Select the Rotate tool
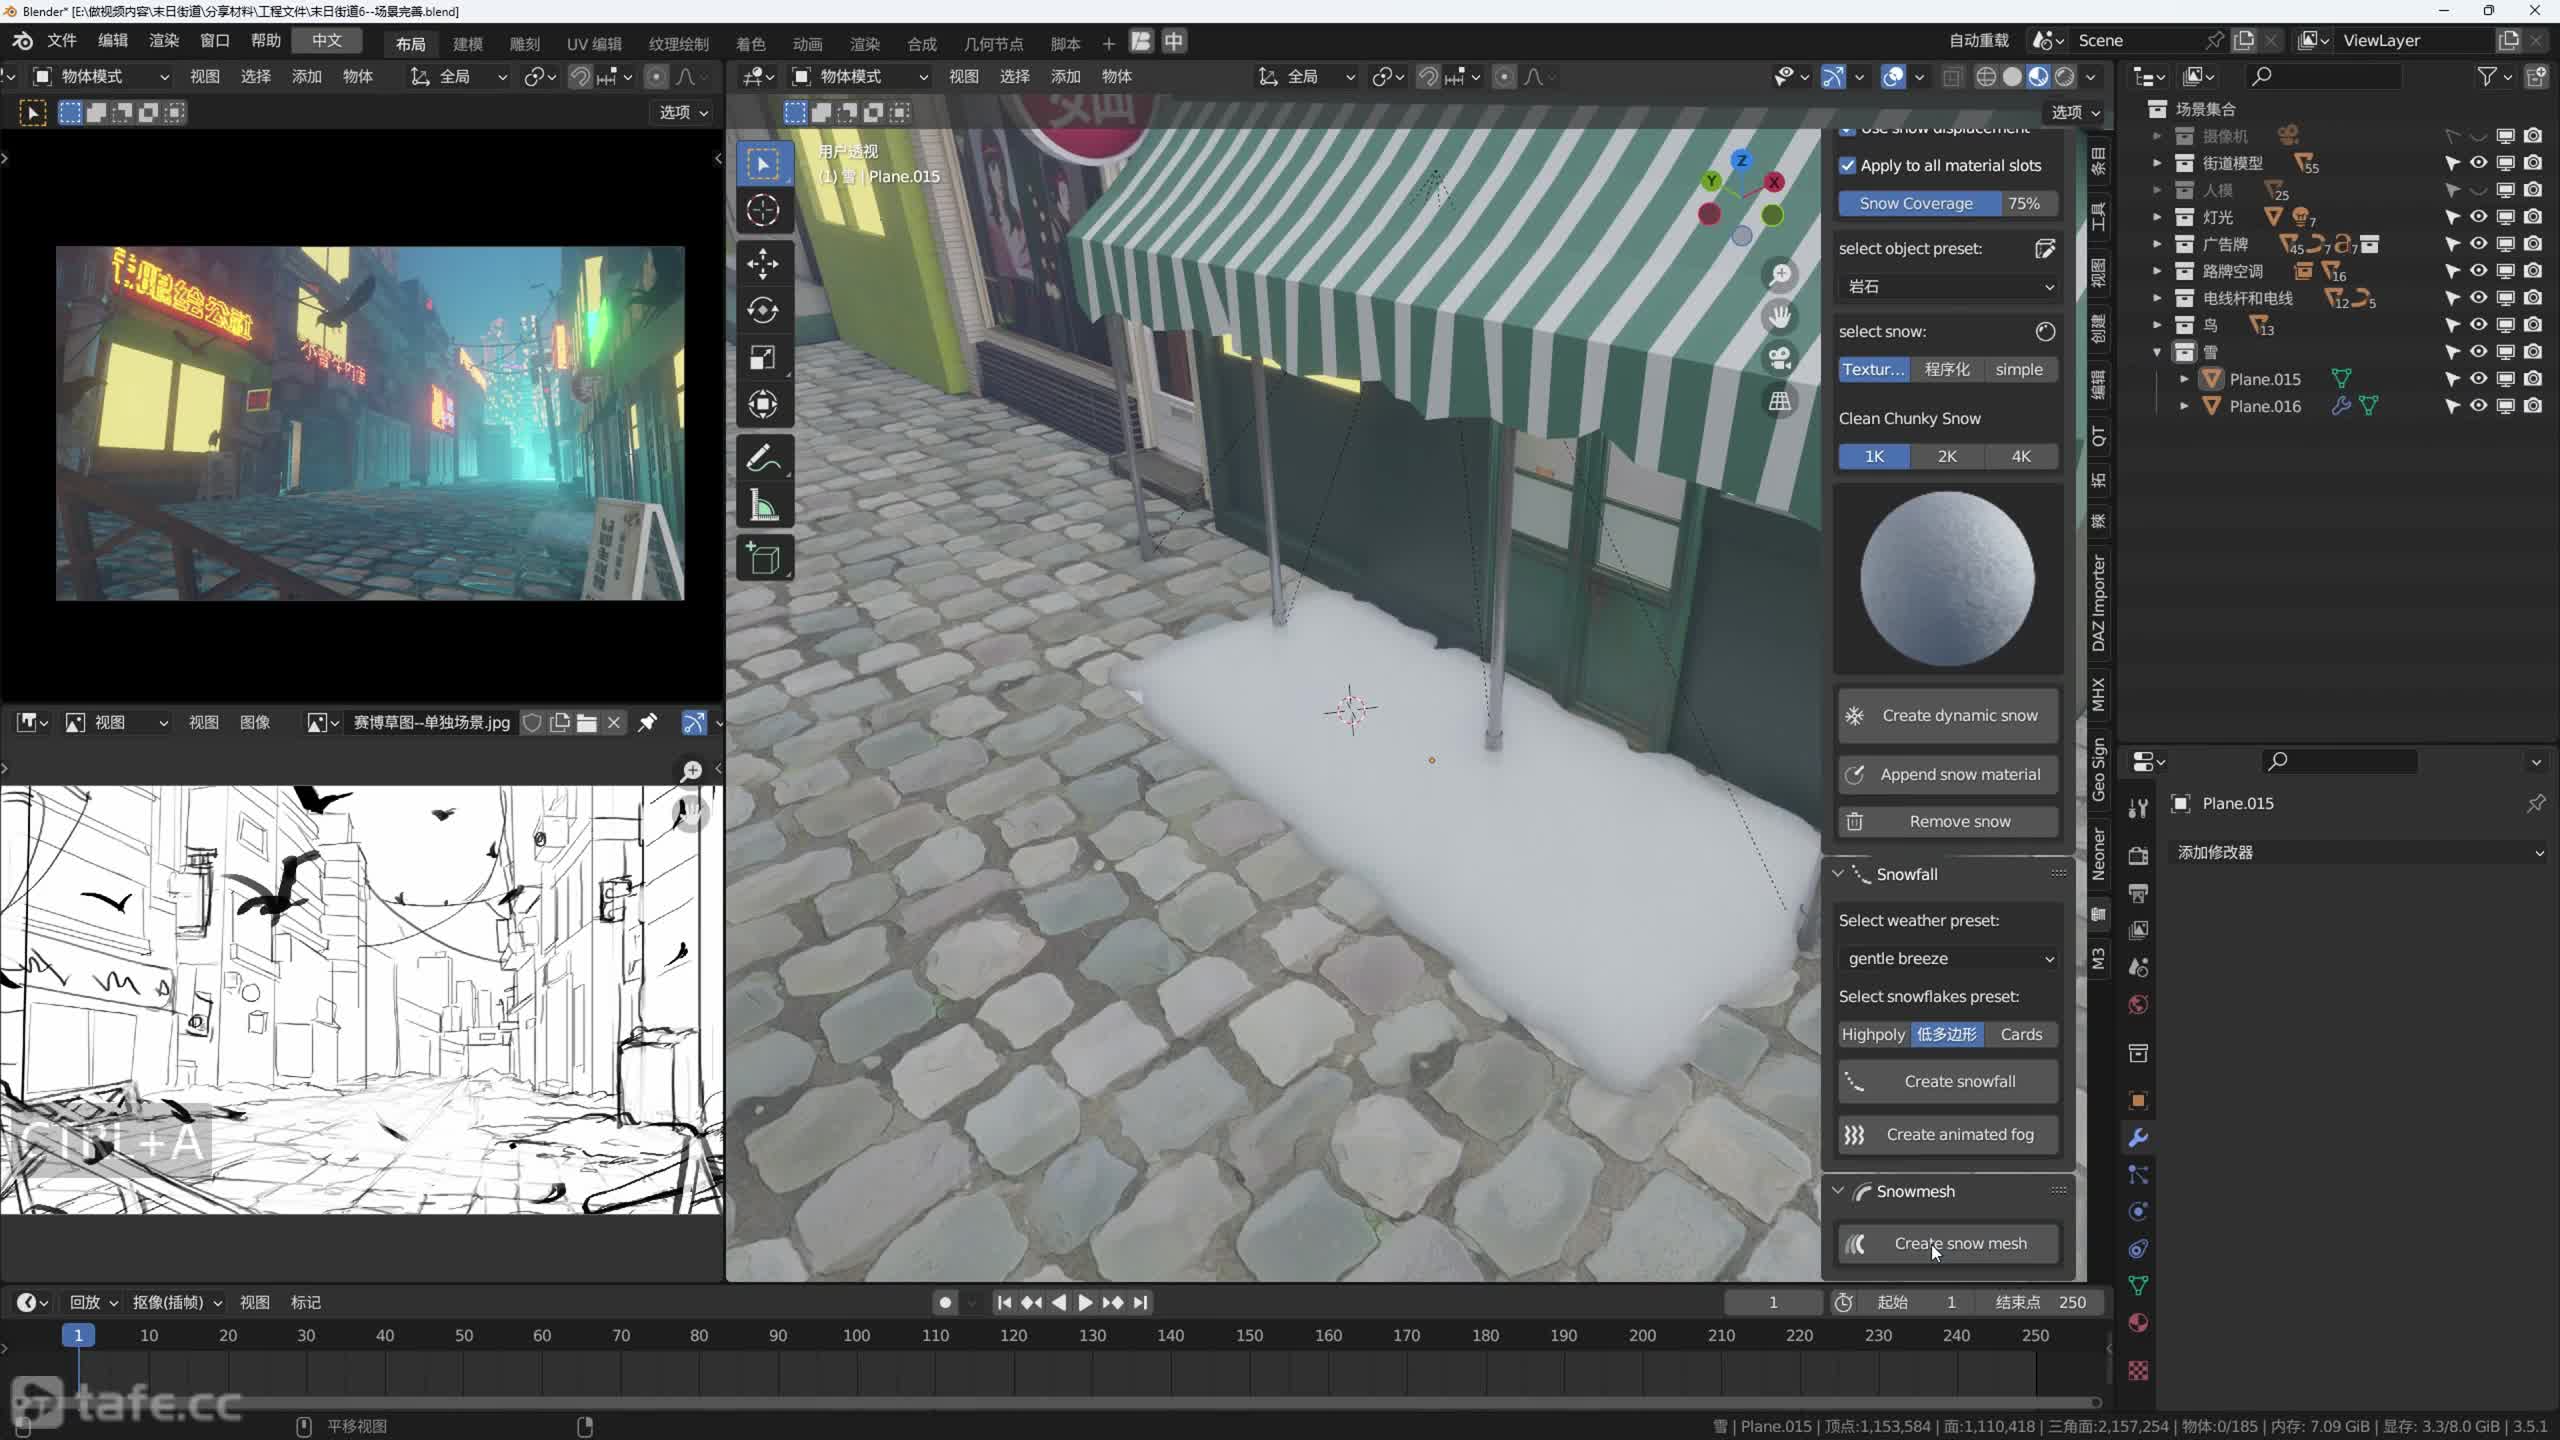The width and height of the screenshot is (2560, 1440). (x=763, y=311)
